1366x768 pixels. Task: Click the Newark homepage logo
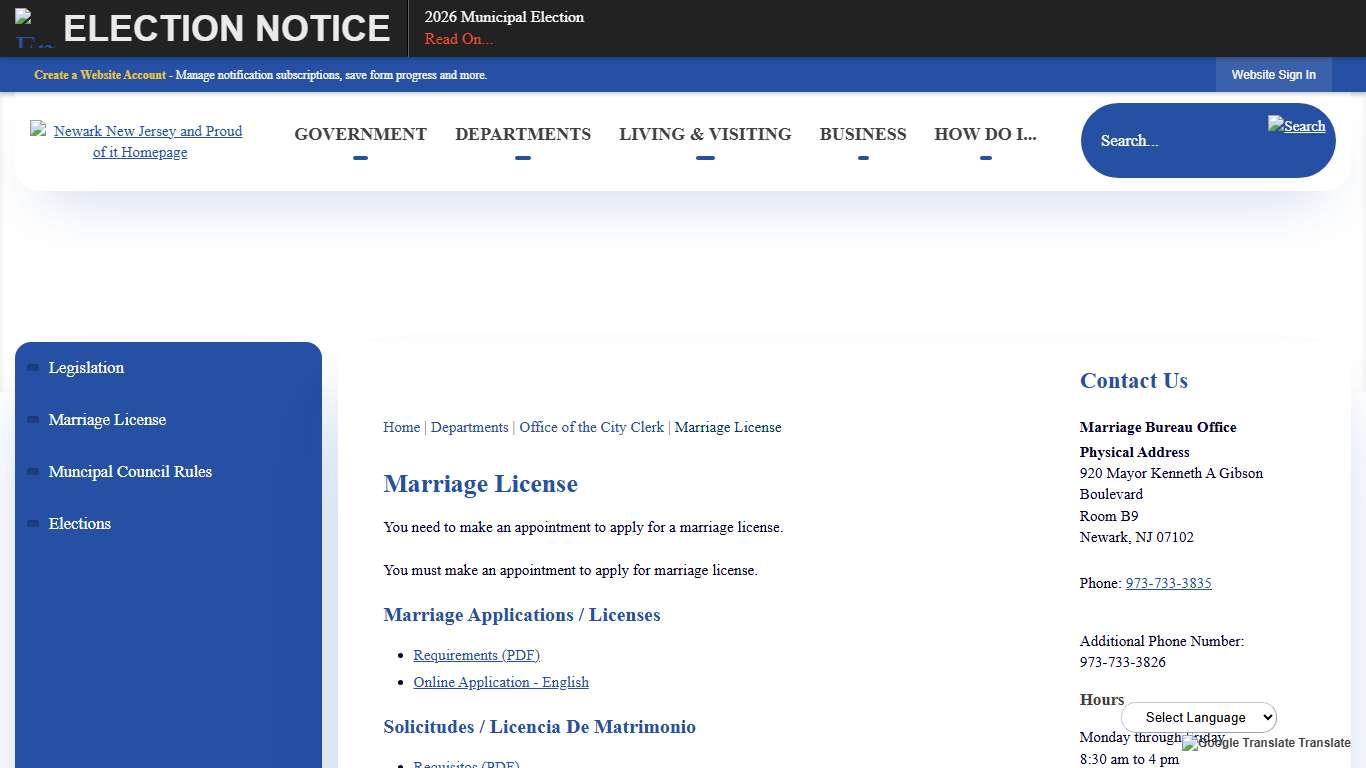[139, 141]
